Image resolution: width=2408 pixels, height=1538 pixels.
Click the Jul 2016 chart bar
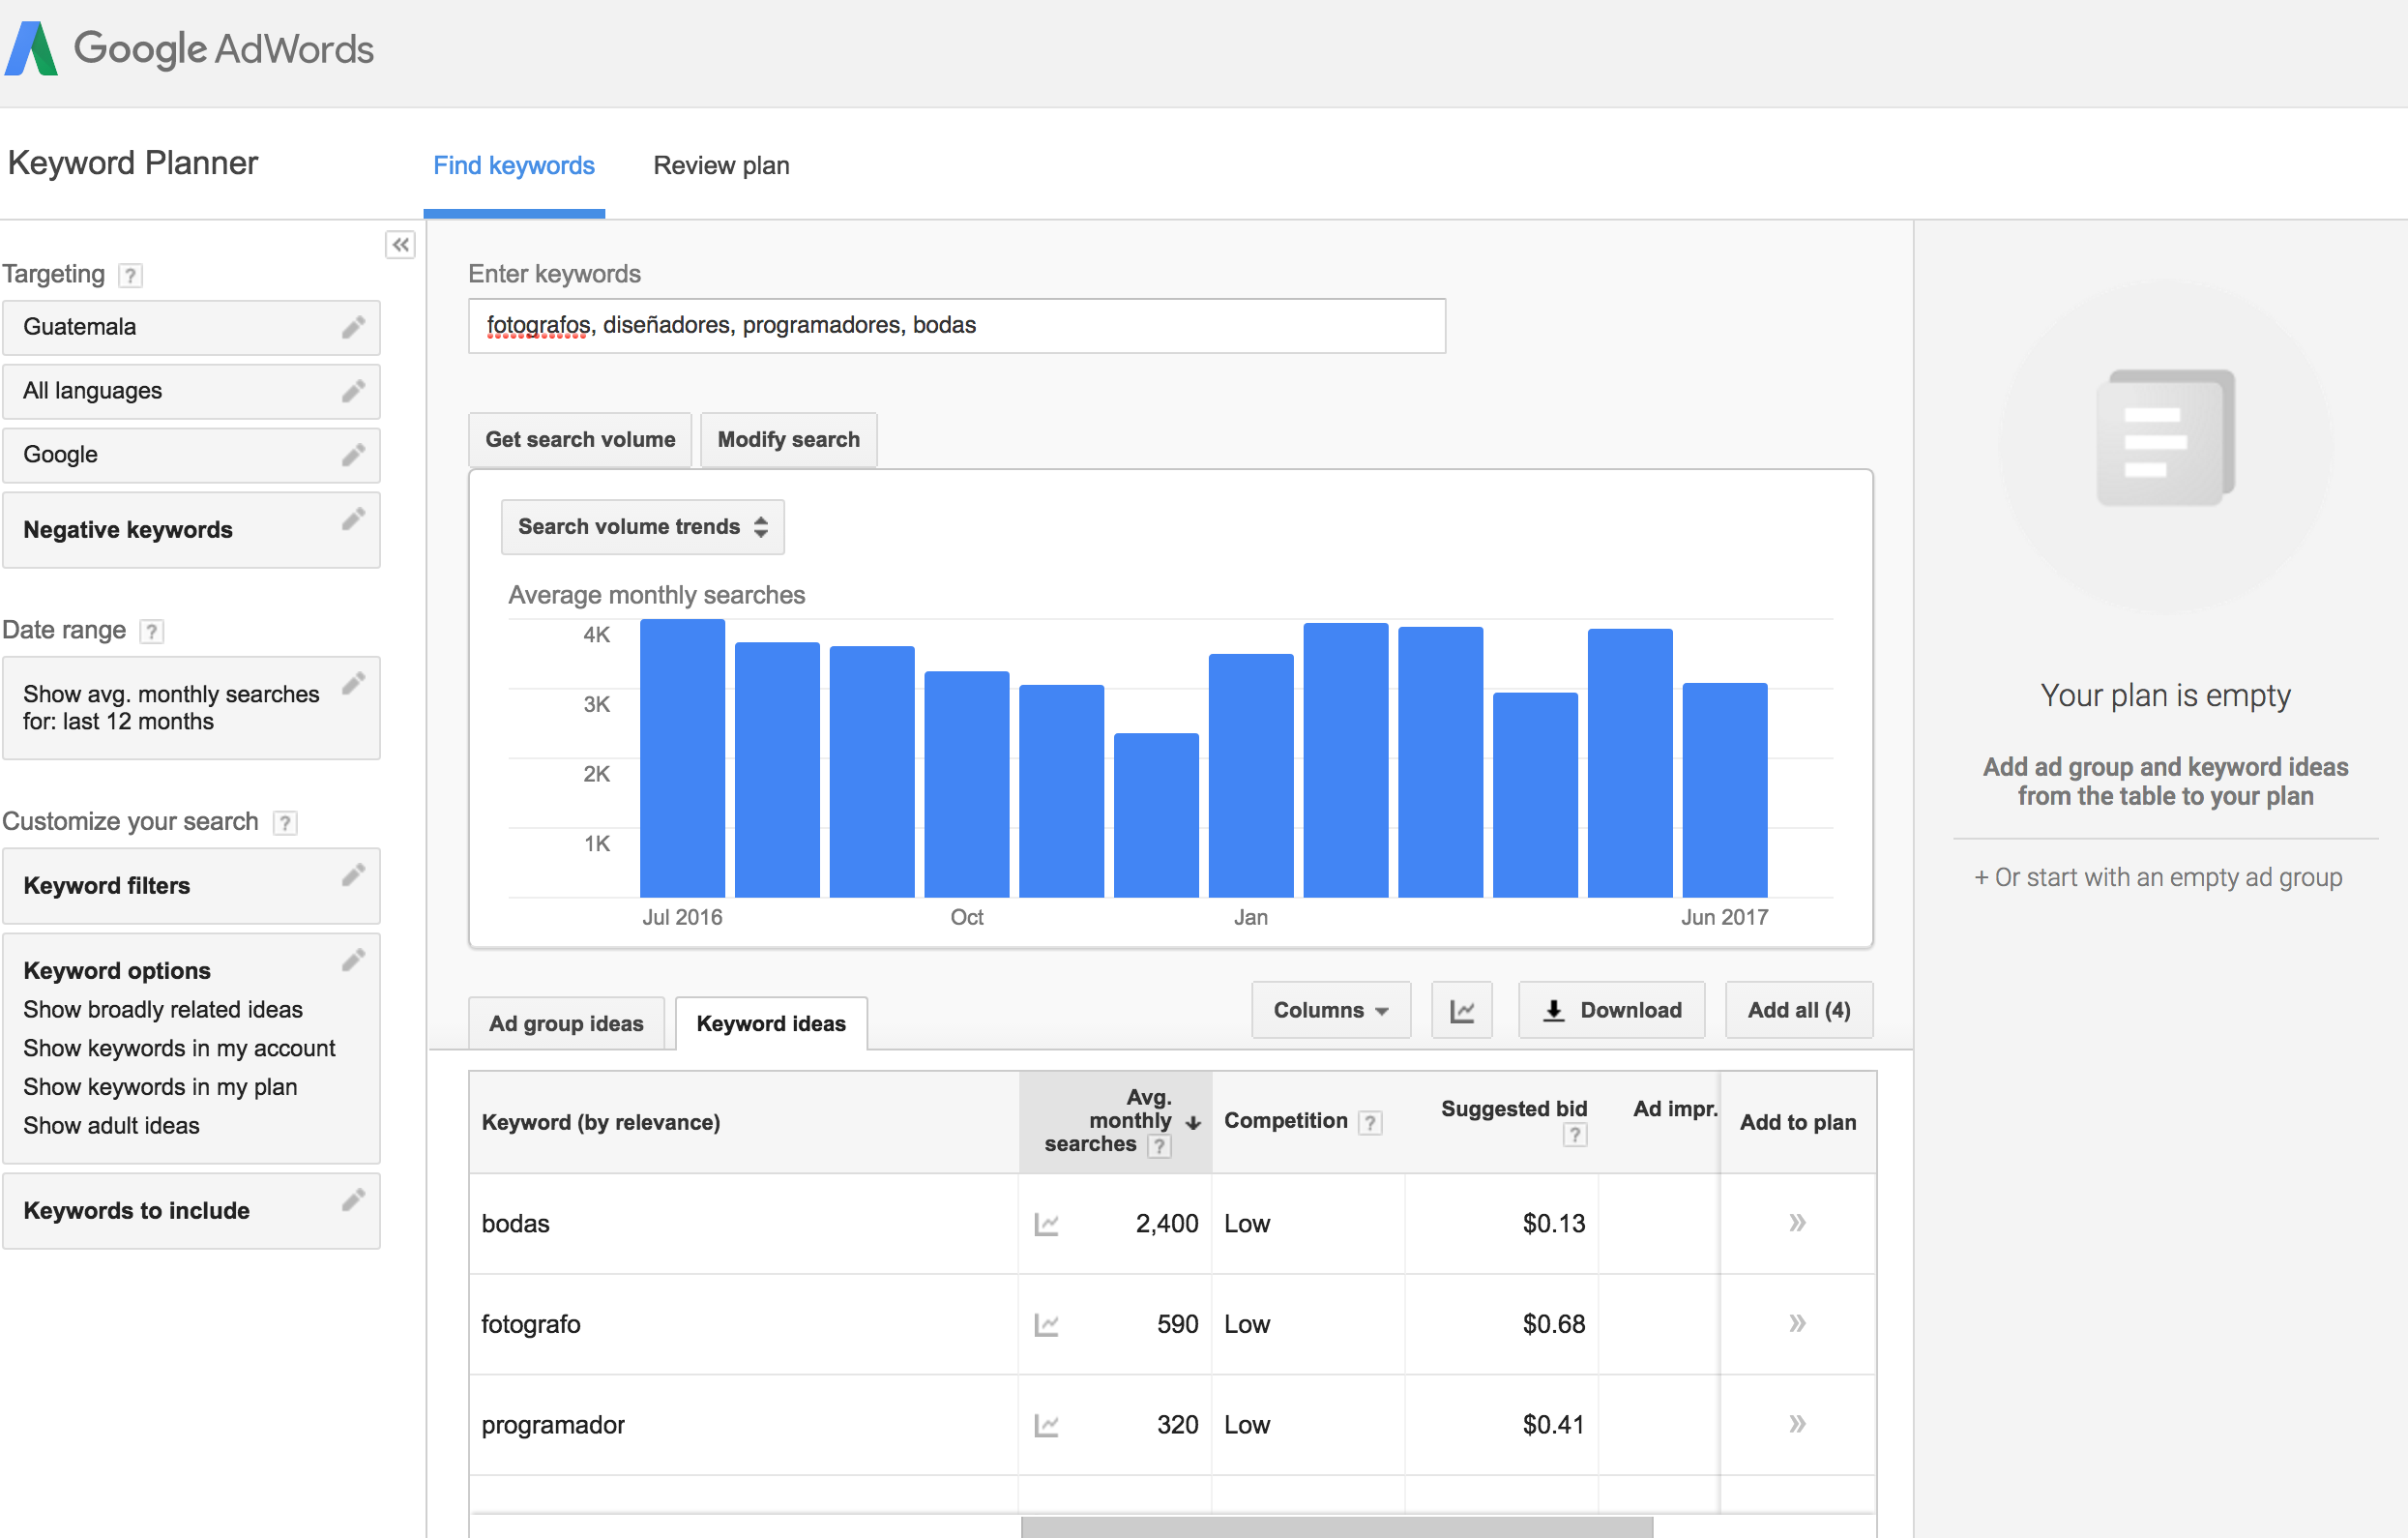(682, 758)
